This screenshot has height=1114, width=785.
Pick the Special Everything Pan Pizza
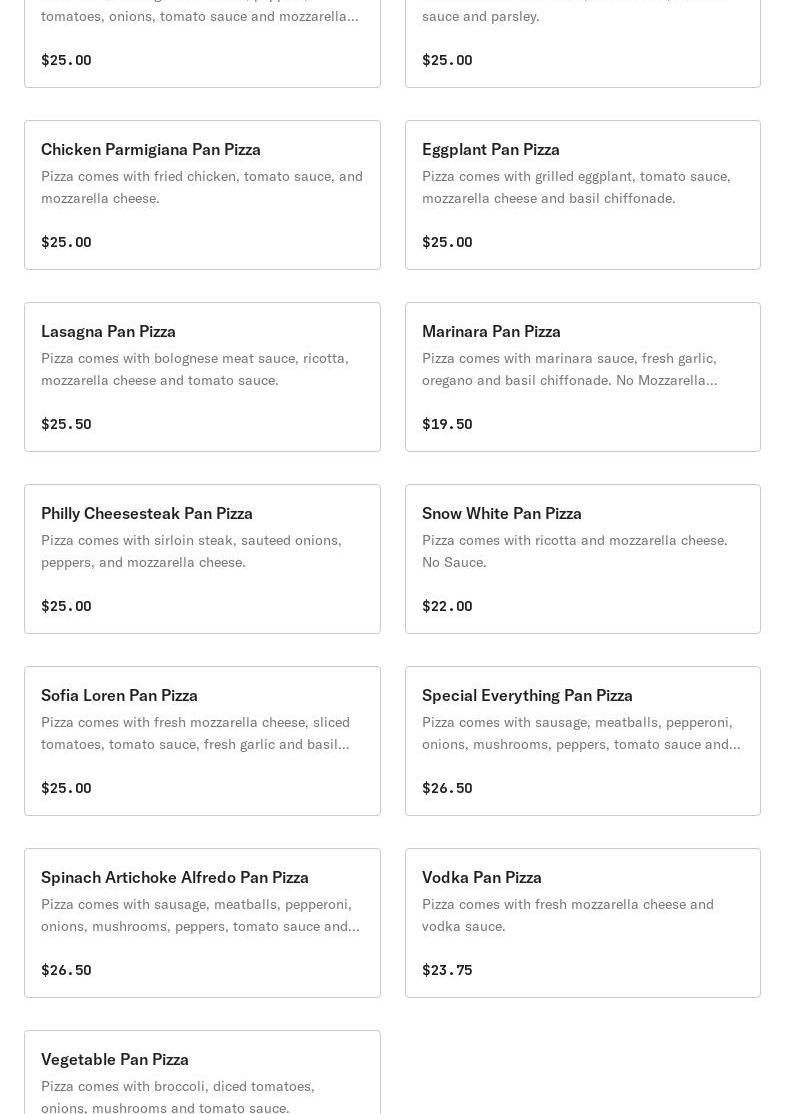click(x=582, y=741)
